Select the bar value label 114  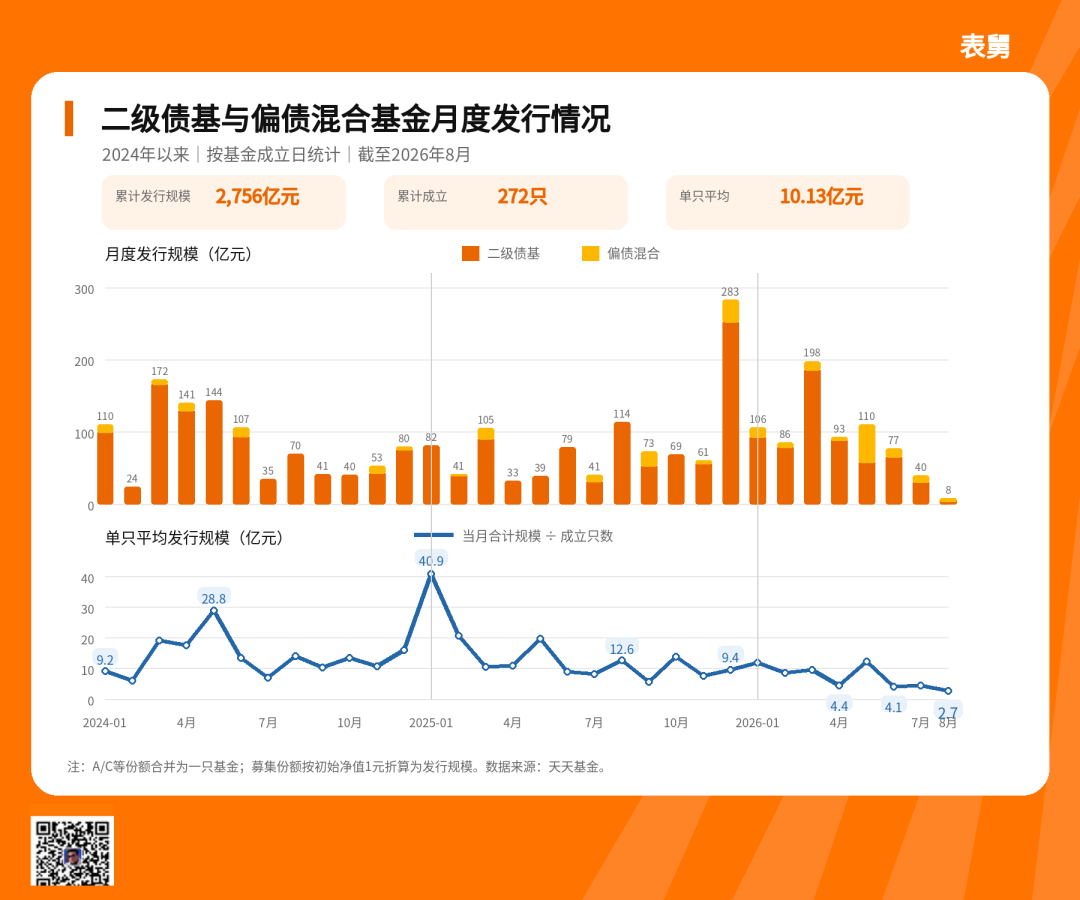click(x=621, y=413)
